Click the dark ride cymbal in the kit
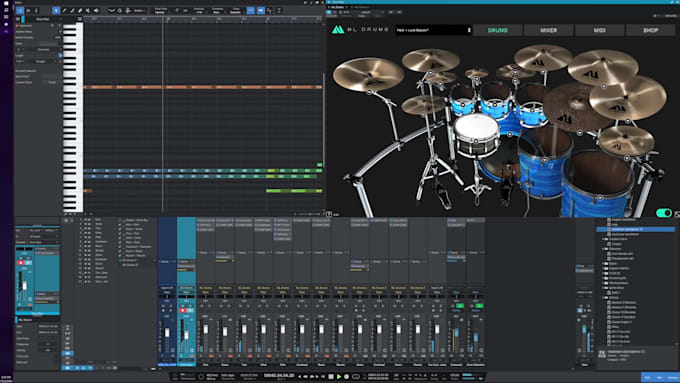The width and height of the screenshot is (680, 383). (x=572, y=108)
